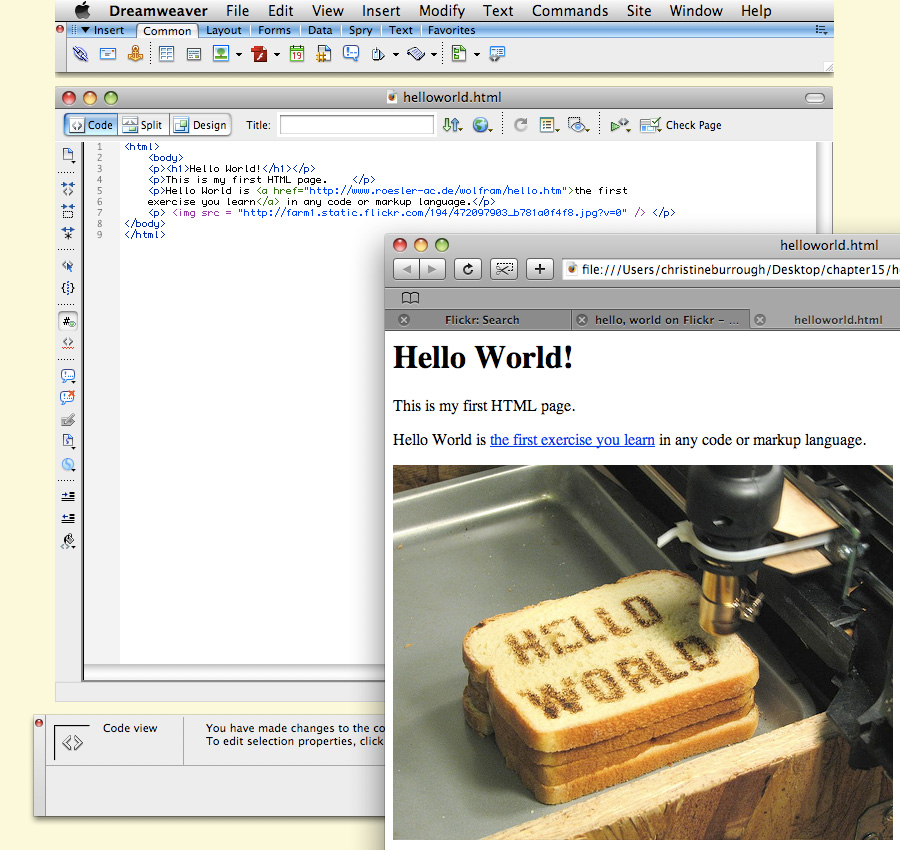Click the Apply Comment icon
The height and width of the screenshot is (850, 900).
click(x=68, y=376)
